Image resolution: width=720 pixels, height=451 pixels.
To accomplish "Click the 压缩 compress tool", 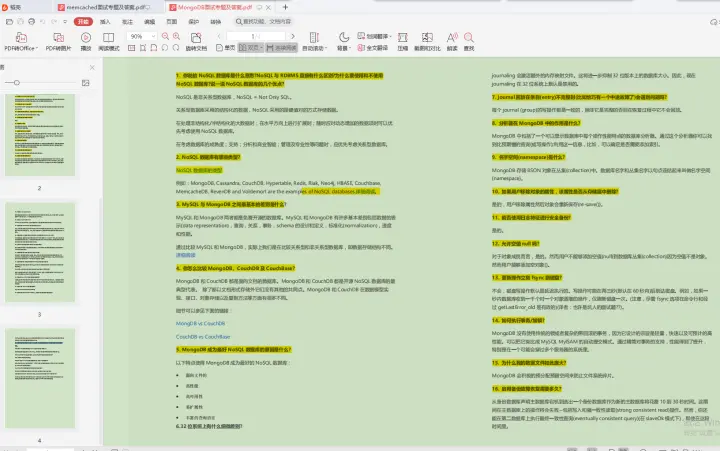I will pyautogui.click(x=403, y=41).
